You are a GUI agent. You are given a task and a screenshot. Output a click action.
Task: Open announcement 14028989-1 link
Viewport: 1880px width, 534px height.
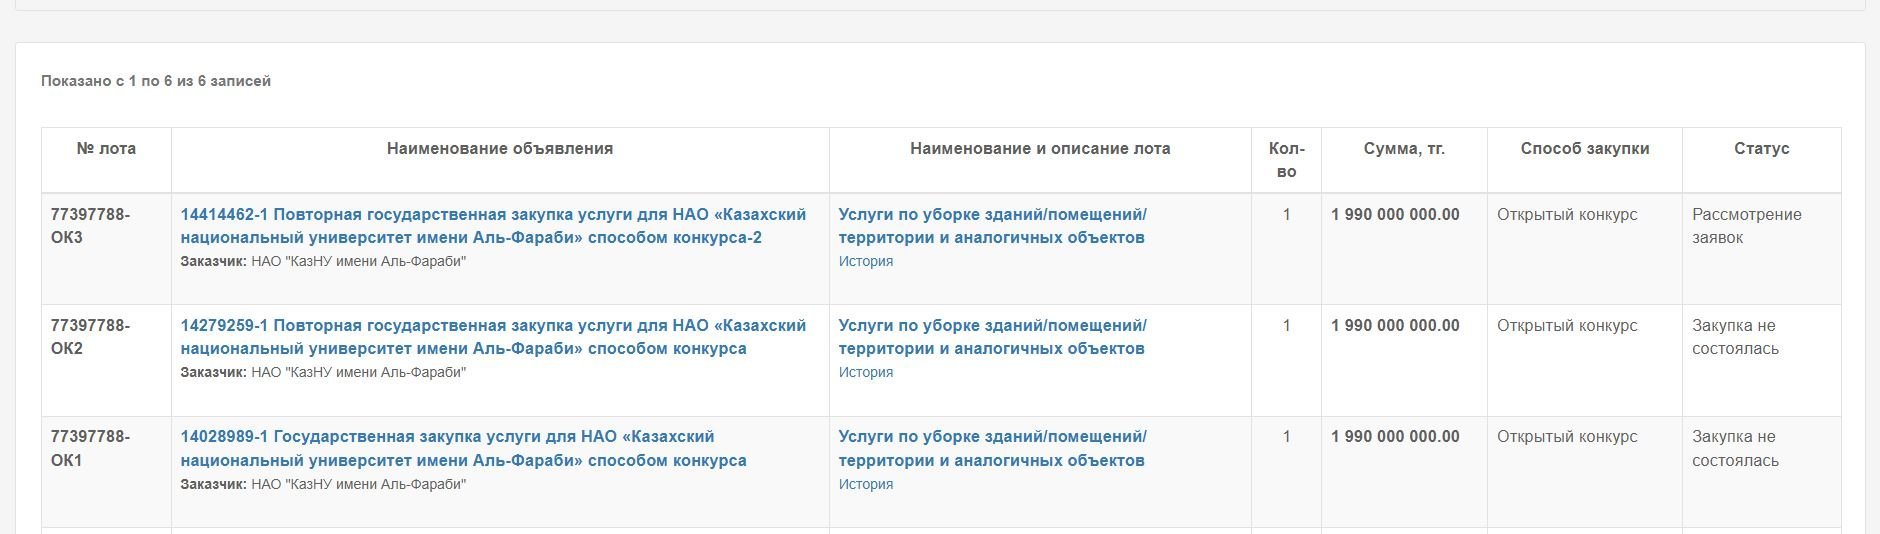click(463, 448)
